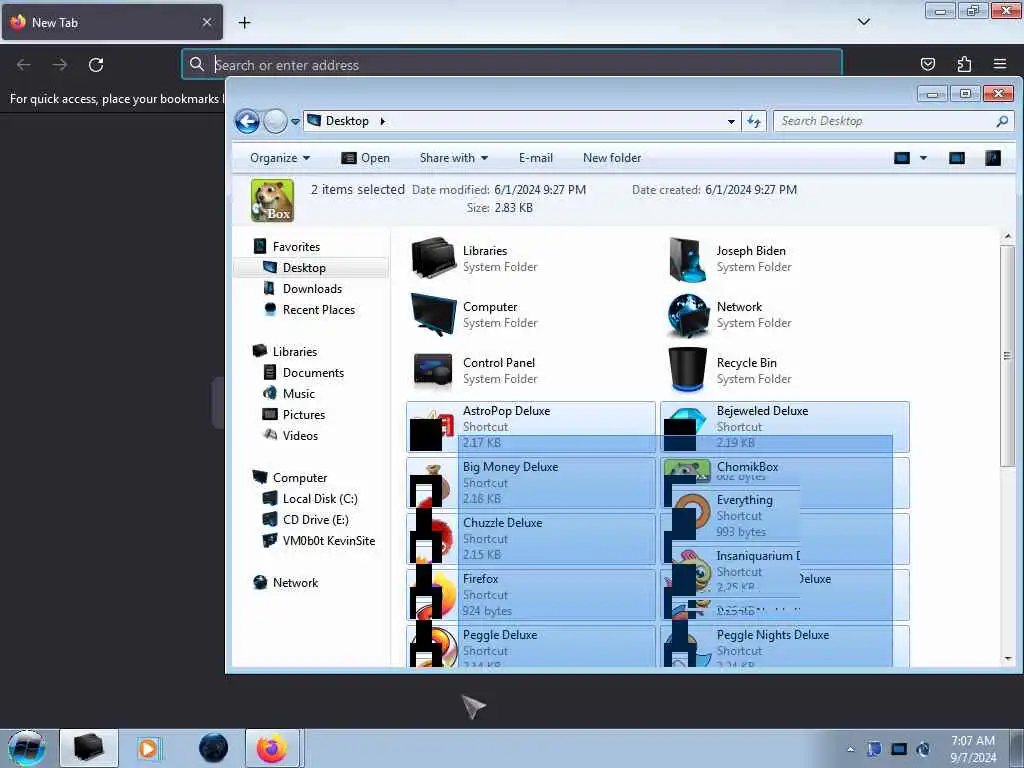Viewport: 1024px width, 768px height.
Task: Reload the page in Firefox
Action: coord(96,65)
